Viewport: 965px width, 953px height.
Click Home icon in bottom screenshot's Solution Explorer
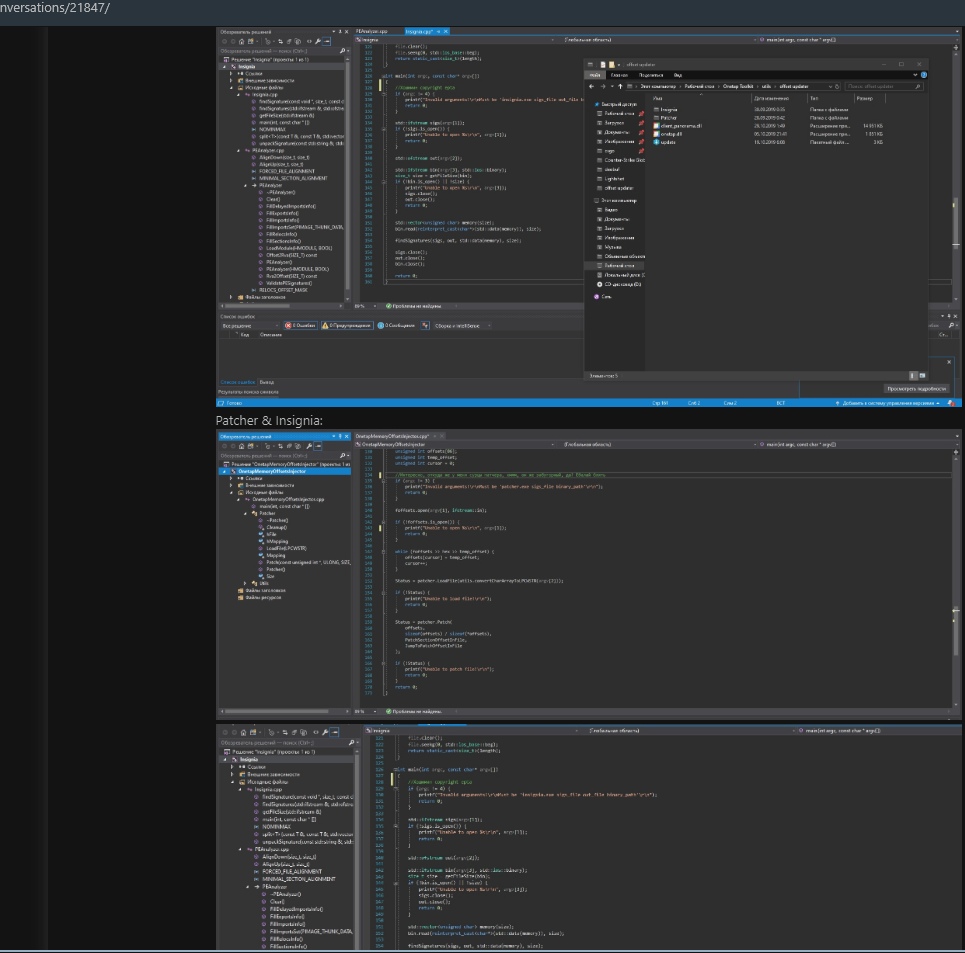[x=243, y=732]
